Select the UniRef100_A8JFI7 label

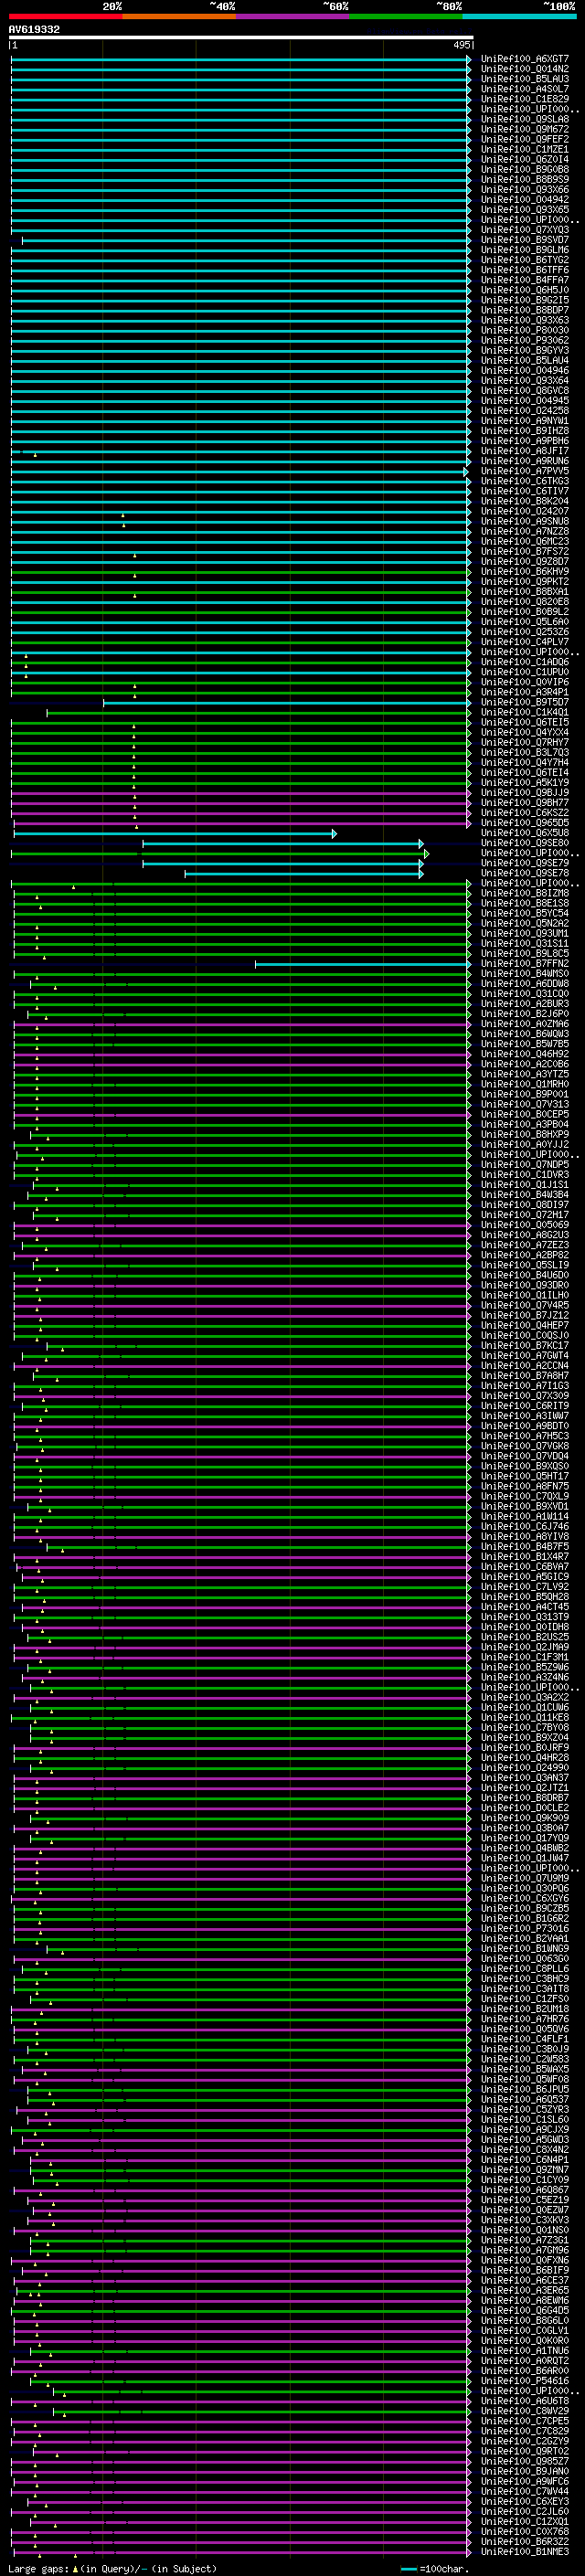pyautogui.click(x=525, y=451)
